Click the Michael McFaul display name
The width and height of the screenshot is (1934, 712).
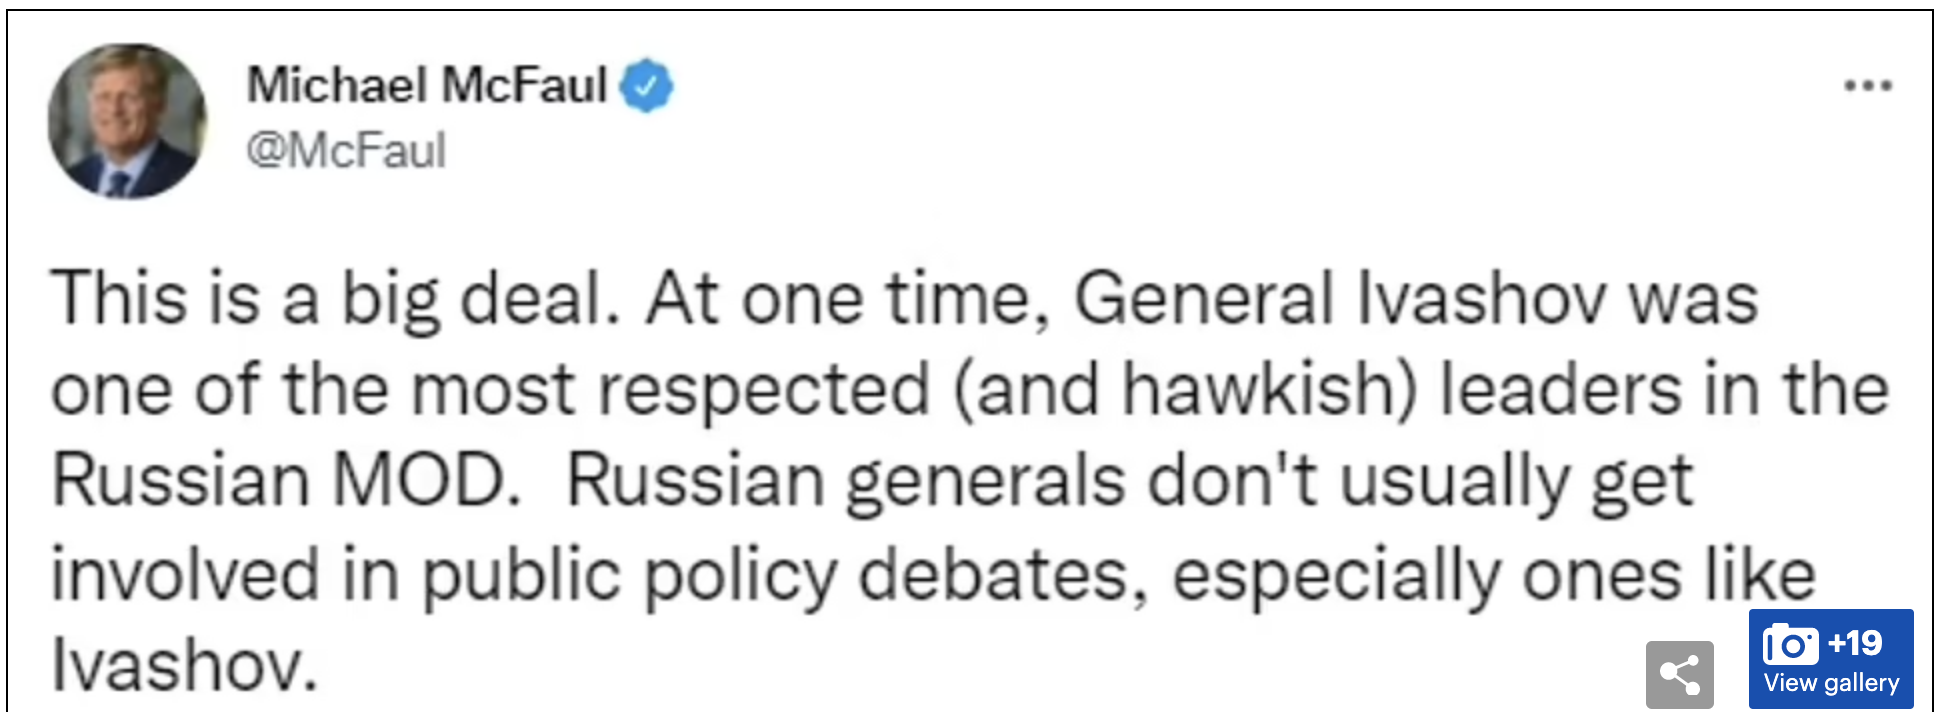[x=427, y=84]
